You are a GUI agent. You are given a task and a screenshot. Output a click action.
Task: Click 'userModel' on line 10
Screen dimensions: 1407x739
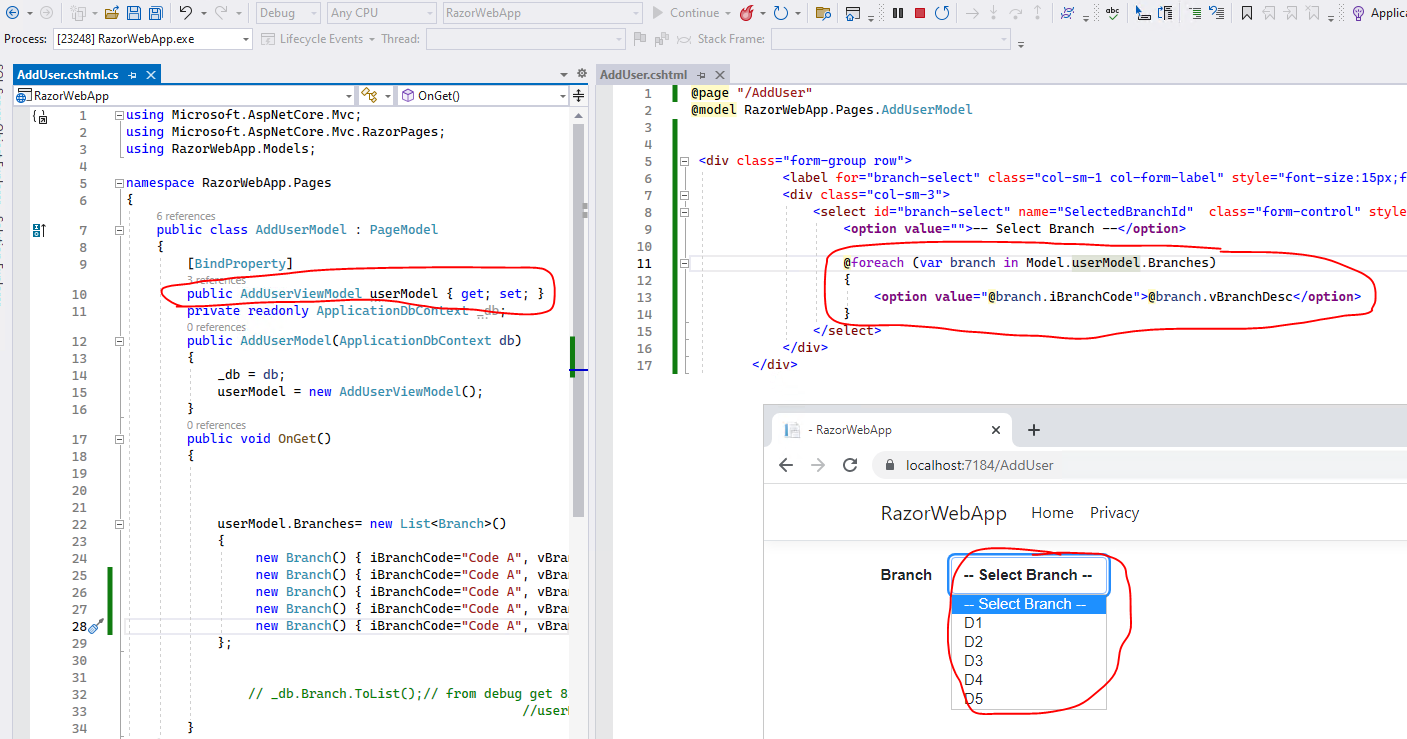403,294
